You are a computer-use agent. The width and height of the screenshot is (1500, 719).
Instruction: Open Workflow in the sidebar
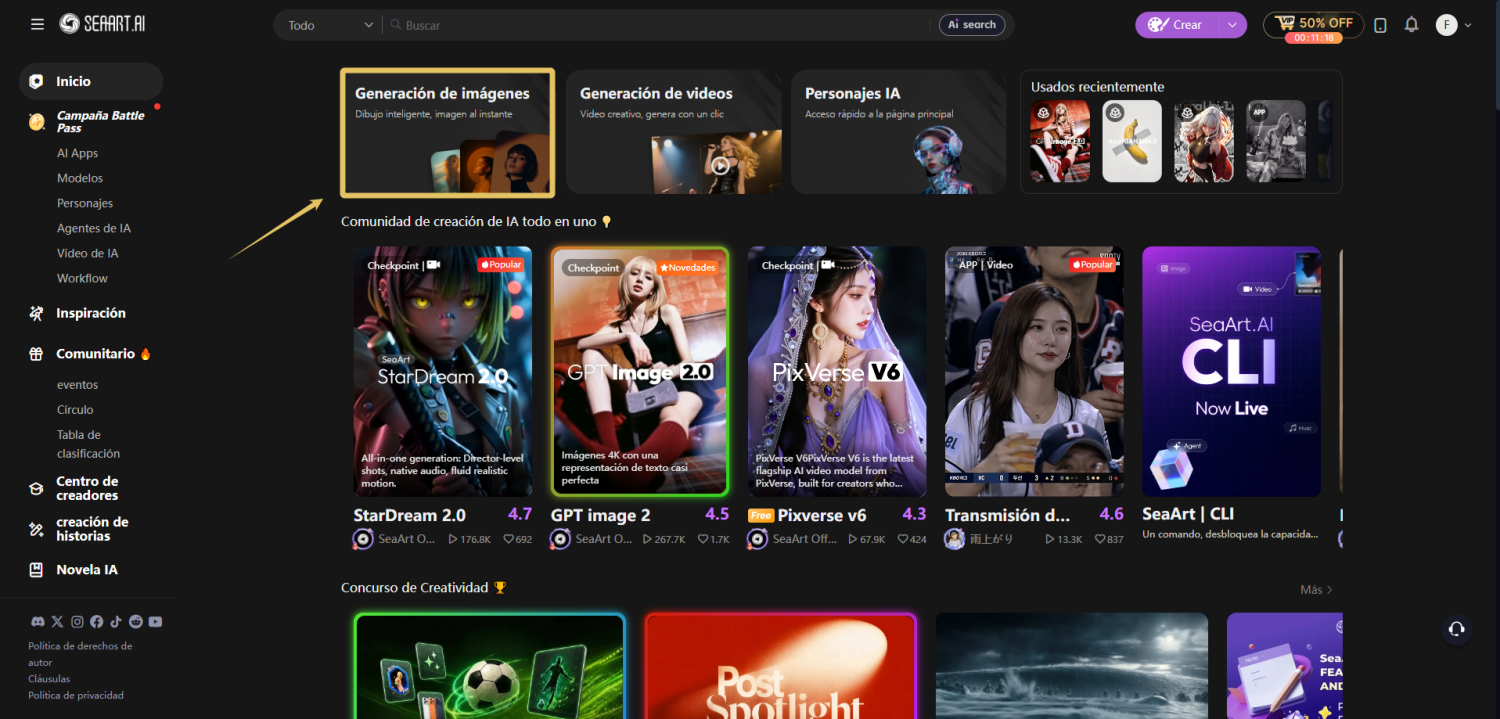click(x=82, y=278)
